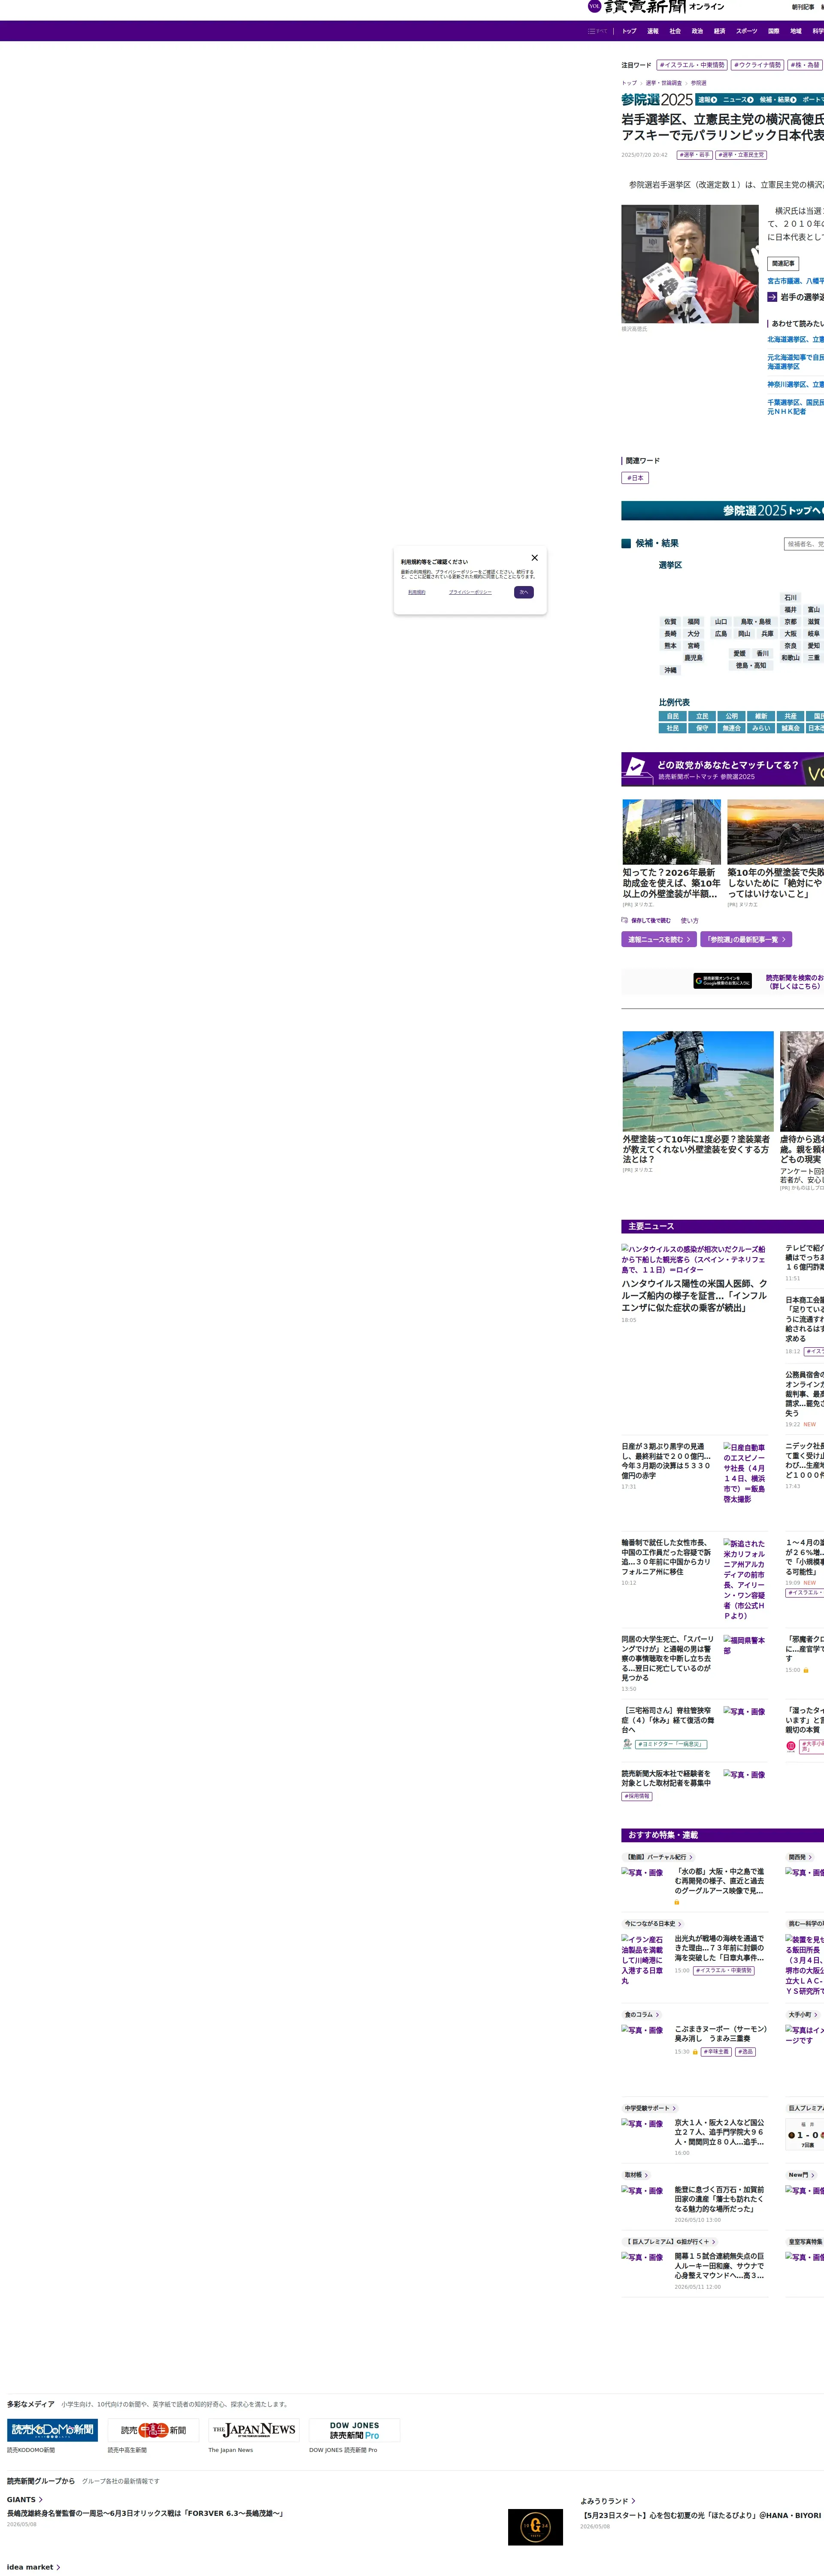The height and width of the screenshot is (2576, 824).
Task: Click the 保存して後で読む folder icon
Action: pos(625,920)
